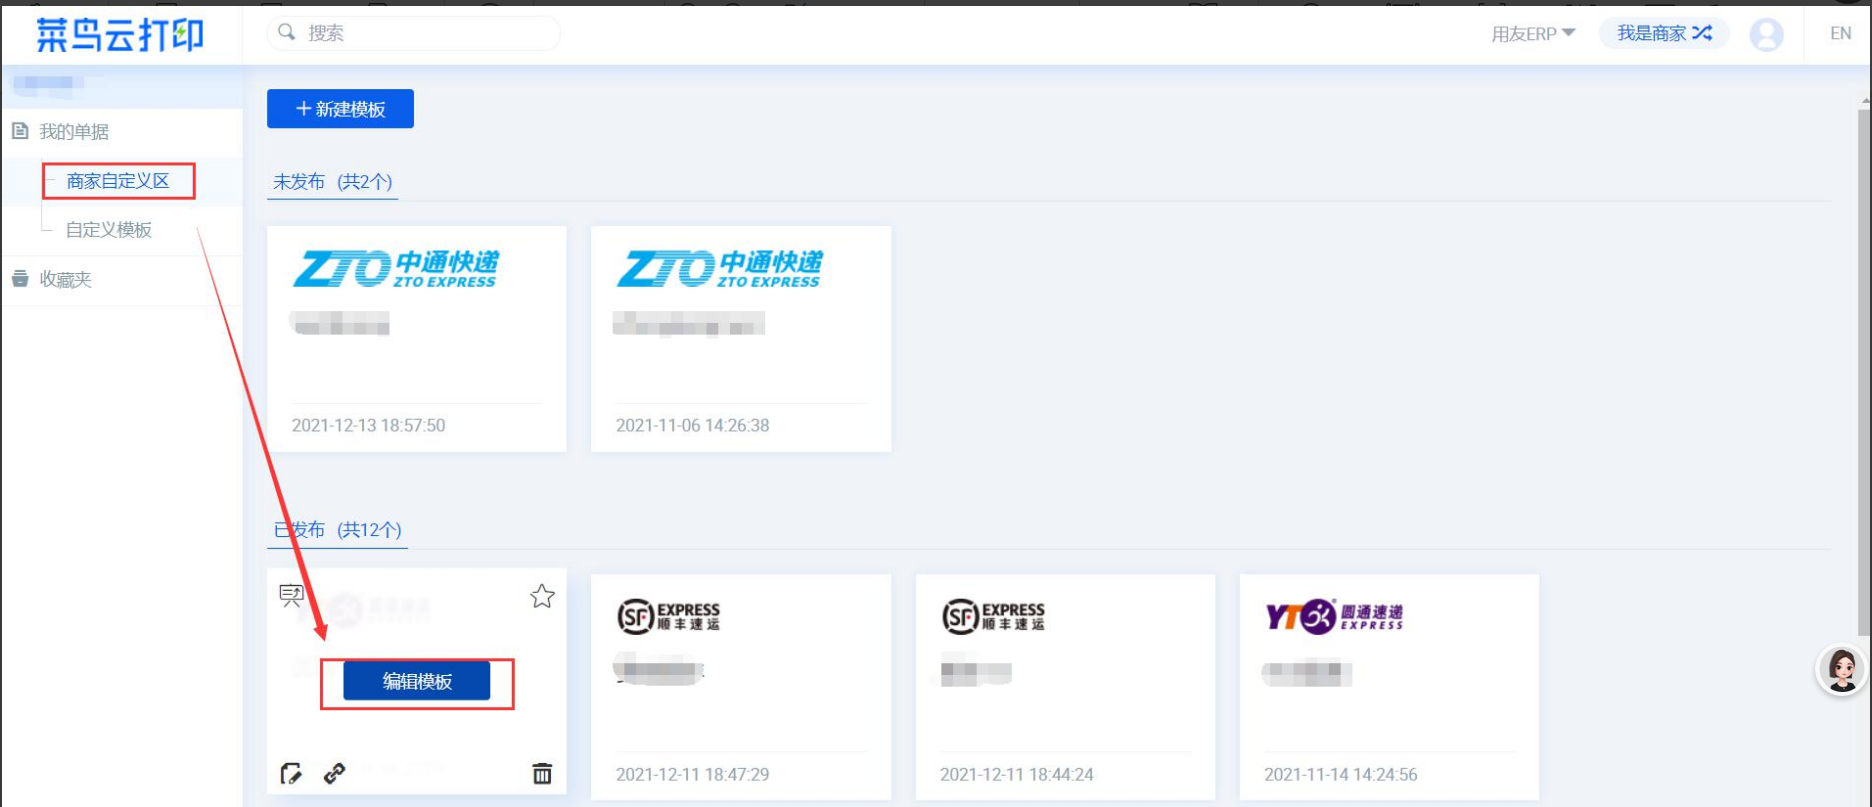Click the preview icon at card top left
The height and width of the screenshot is (807, 1872).
(x=291, y=596)
